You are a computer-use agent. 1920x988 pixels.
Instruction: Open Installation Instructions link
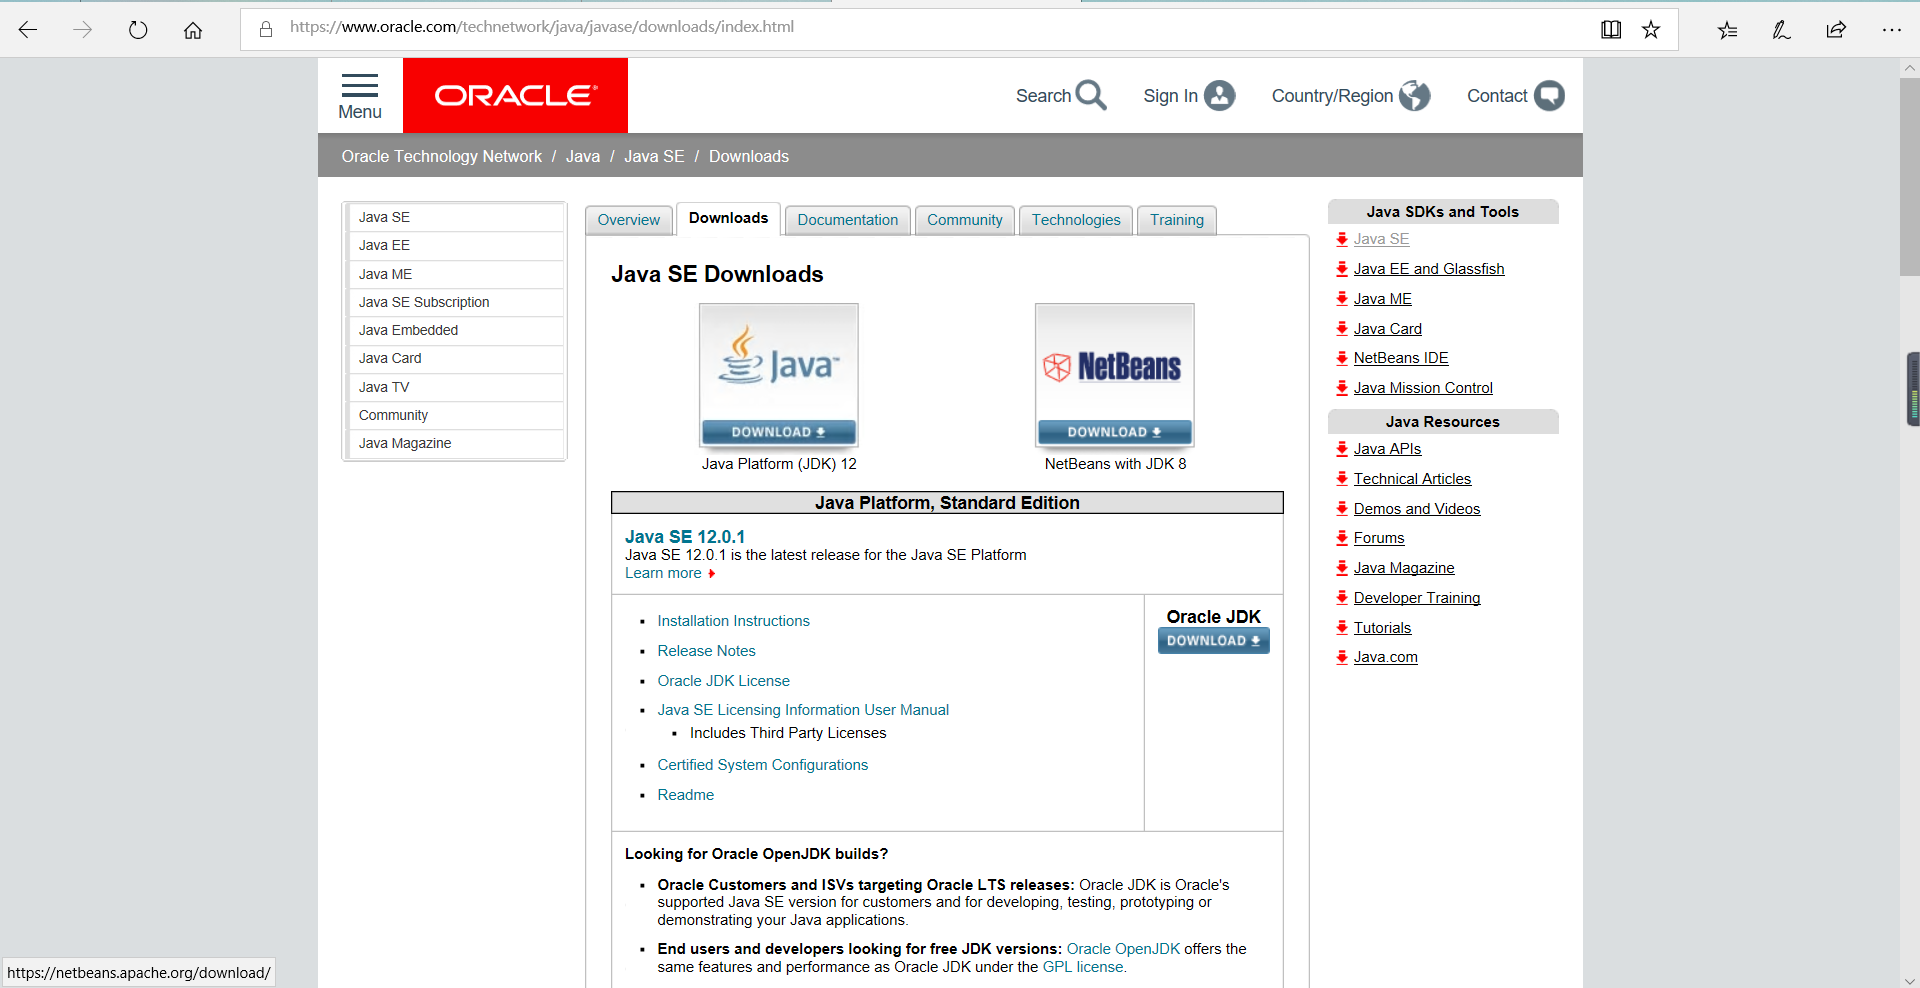pos(733,621)
